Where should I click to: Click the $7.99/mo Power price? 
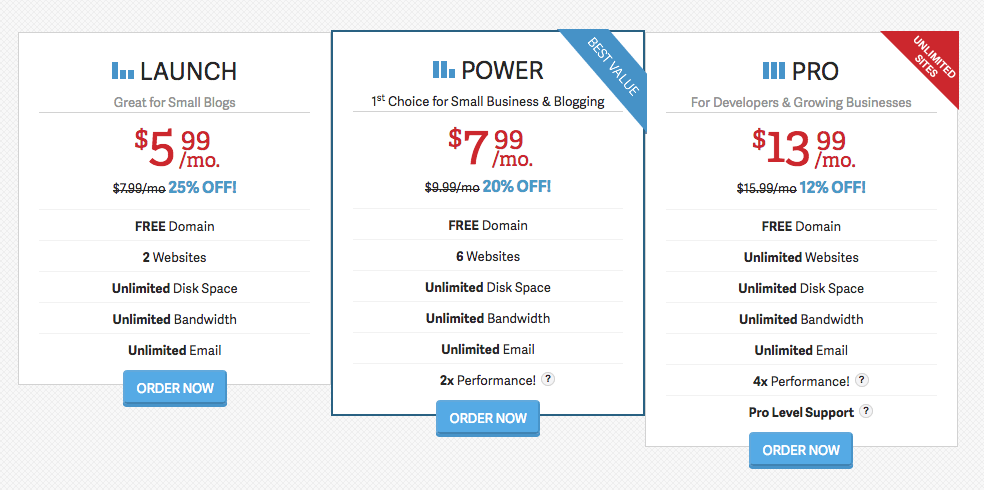(x=490, y=147)
